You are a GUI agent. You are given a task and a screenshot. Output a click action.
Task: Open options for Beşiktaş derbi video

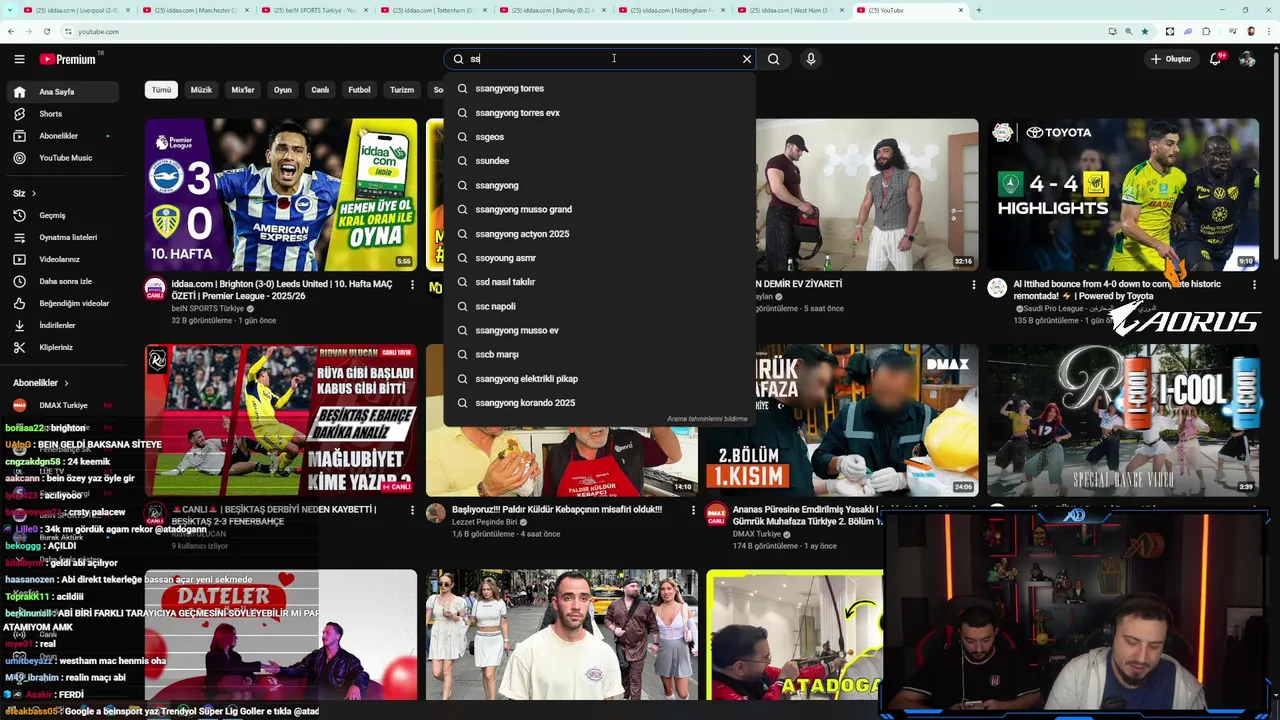412,510
